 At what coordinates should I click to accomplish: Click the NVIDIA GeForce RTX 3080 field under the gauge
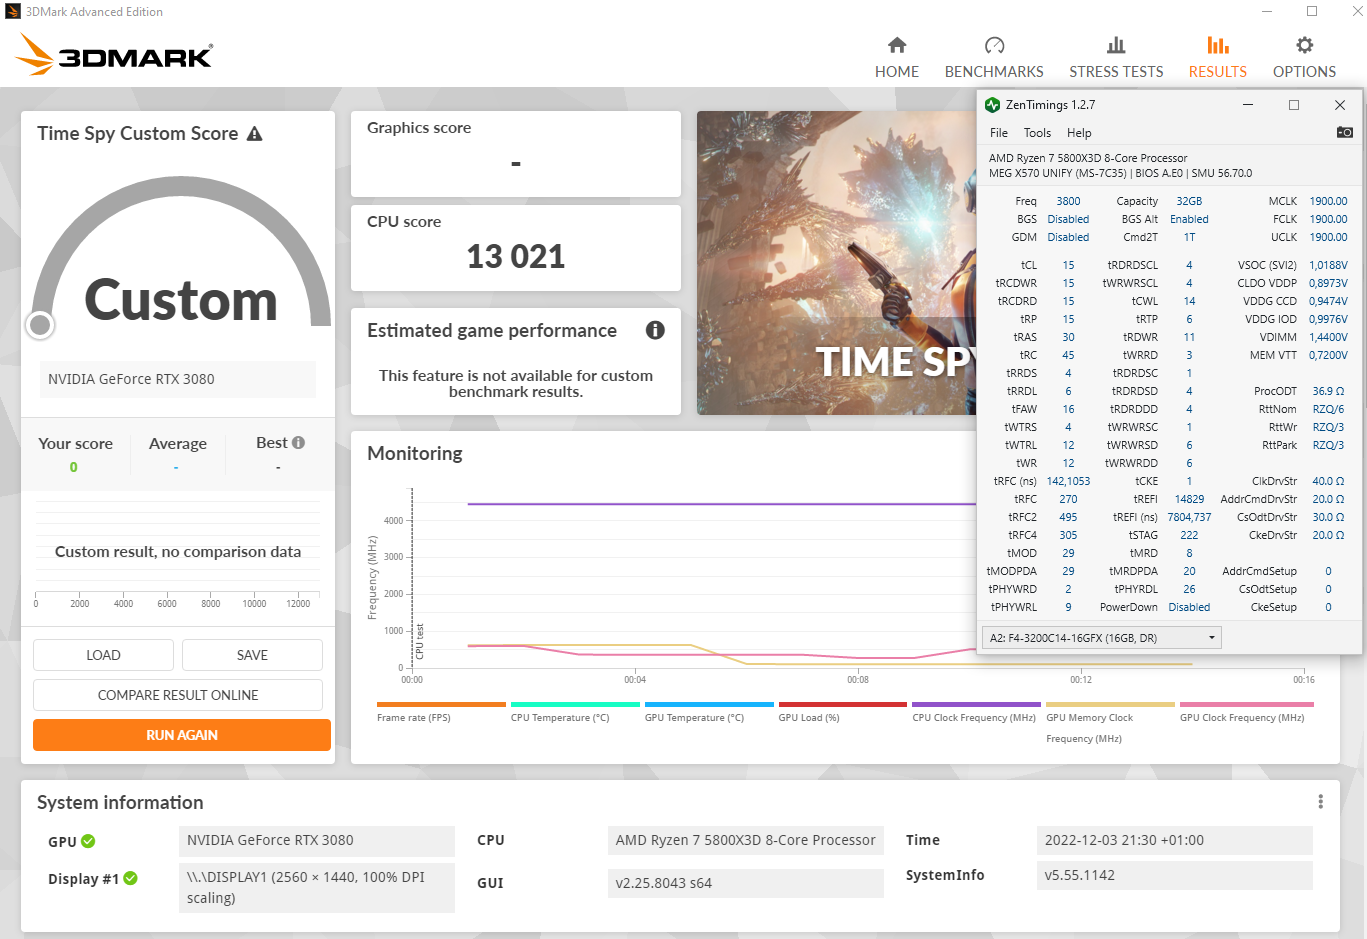pos(178,379)
